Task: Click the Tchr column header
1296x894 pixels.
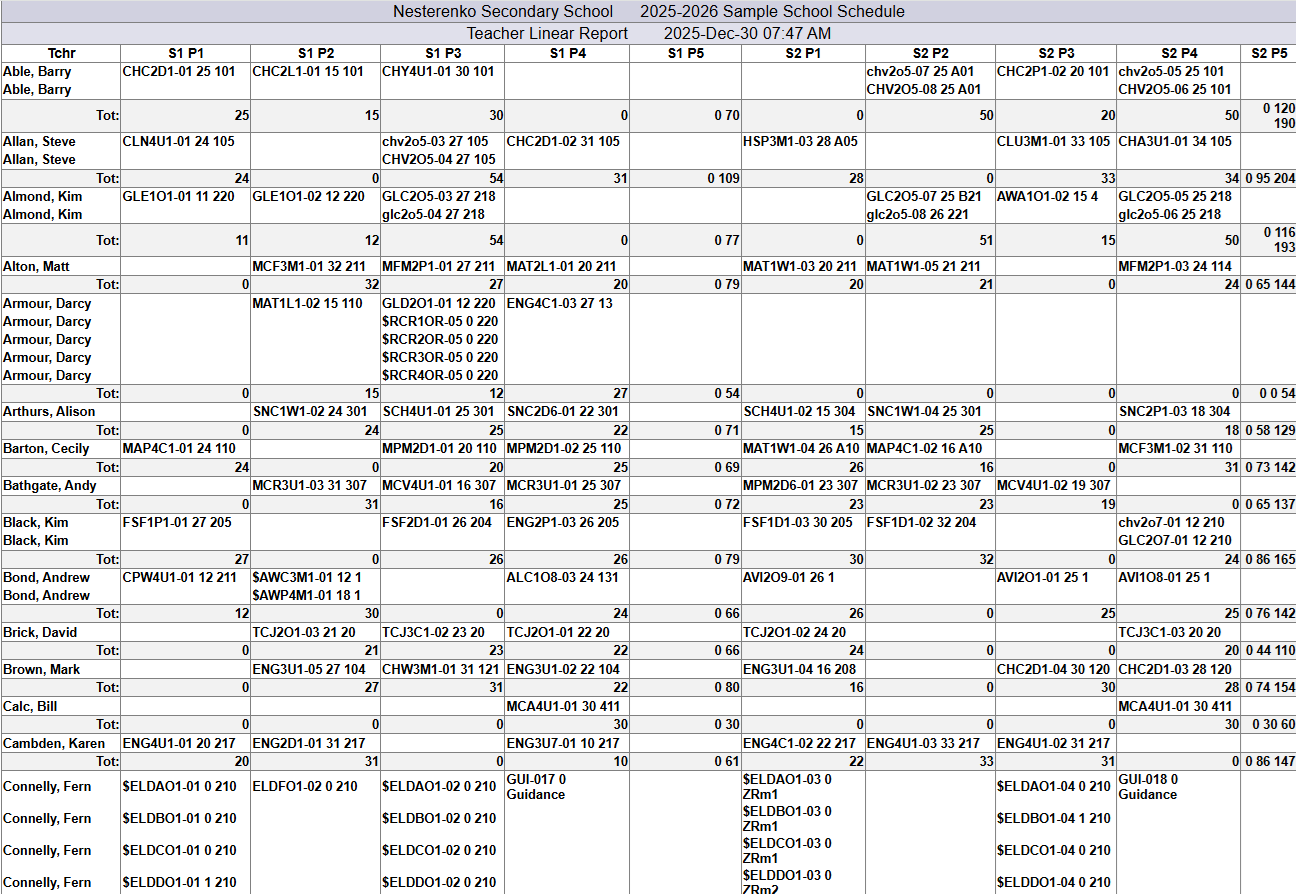Action: tap(61, 53)
